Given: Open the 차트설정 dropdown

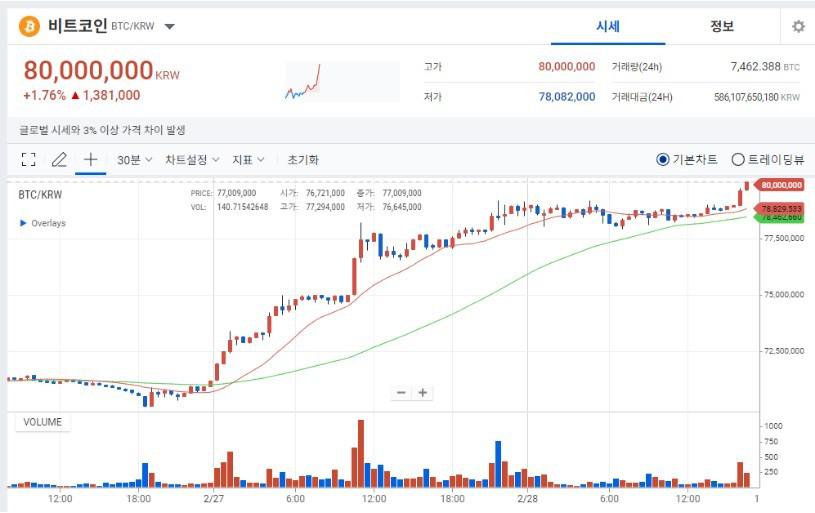Looking at the screenshot, I should click(x=191, y=160).
